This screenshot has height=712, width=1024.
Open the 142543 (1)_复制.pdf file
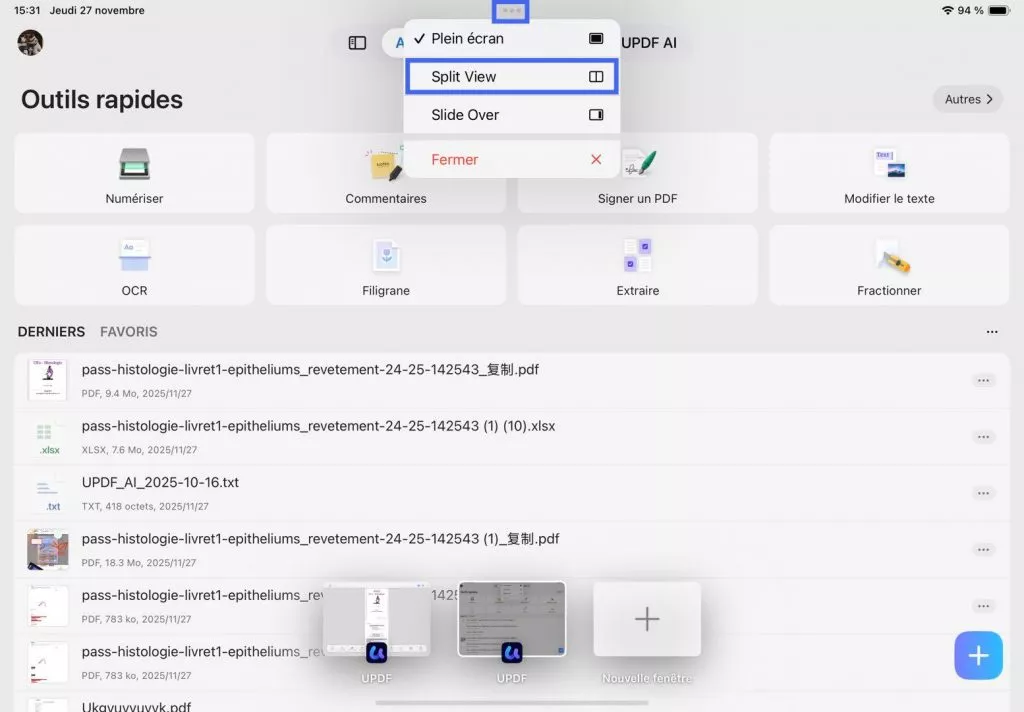pos(511,550)
